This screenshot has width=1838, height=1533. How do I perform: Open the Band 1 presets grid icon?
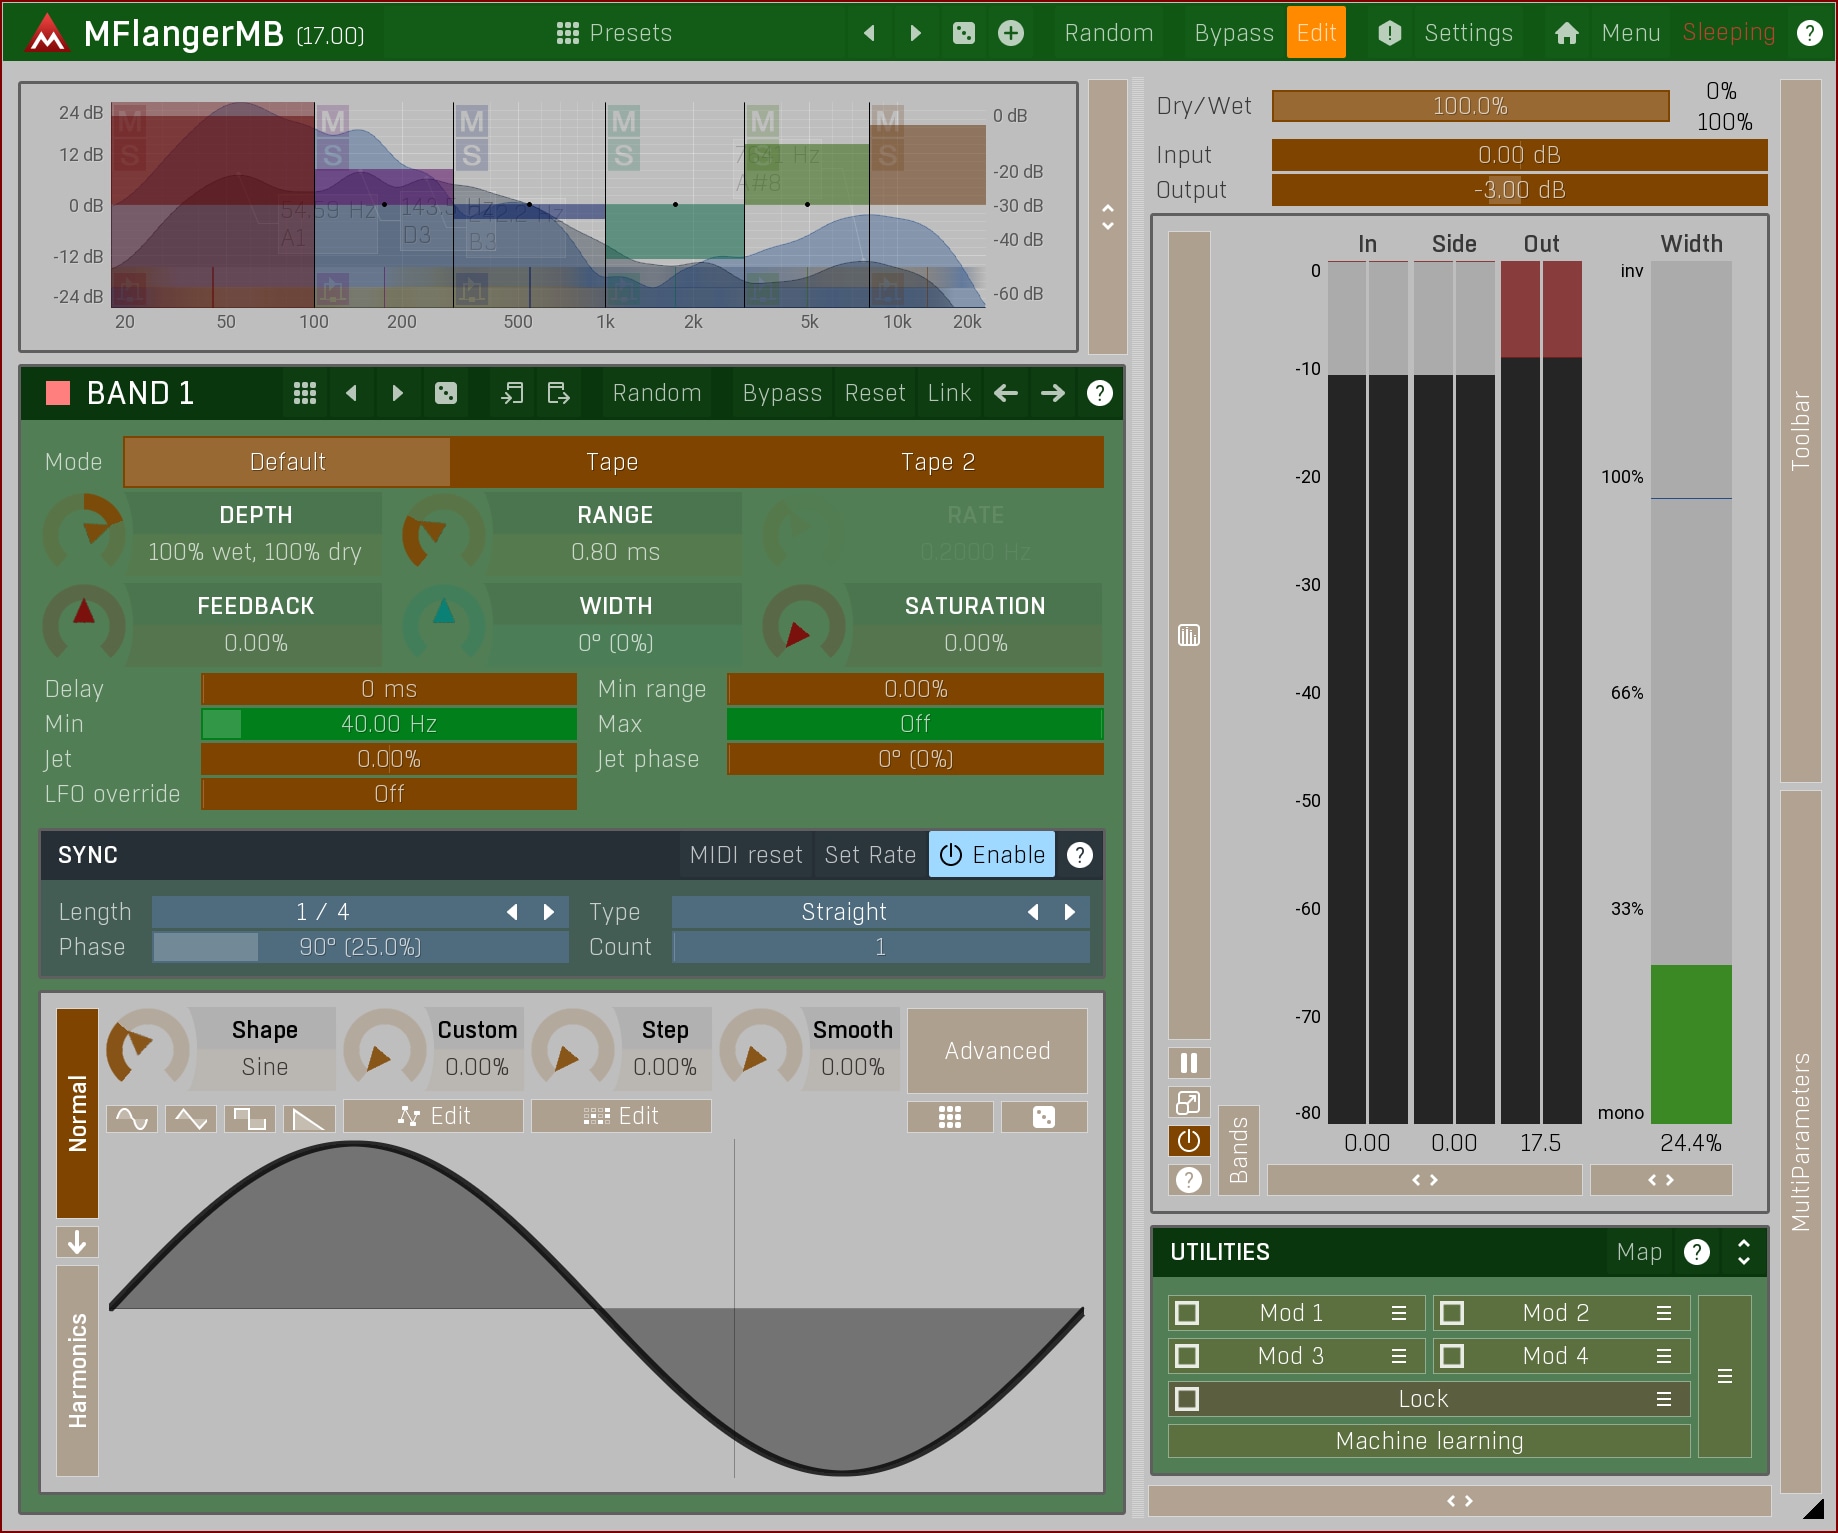[x=305, y=393]
